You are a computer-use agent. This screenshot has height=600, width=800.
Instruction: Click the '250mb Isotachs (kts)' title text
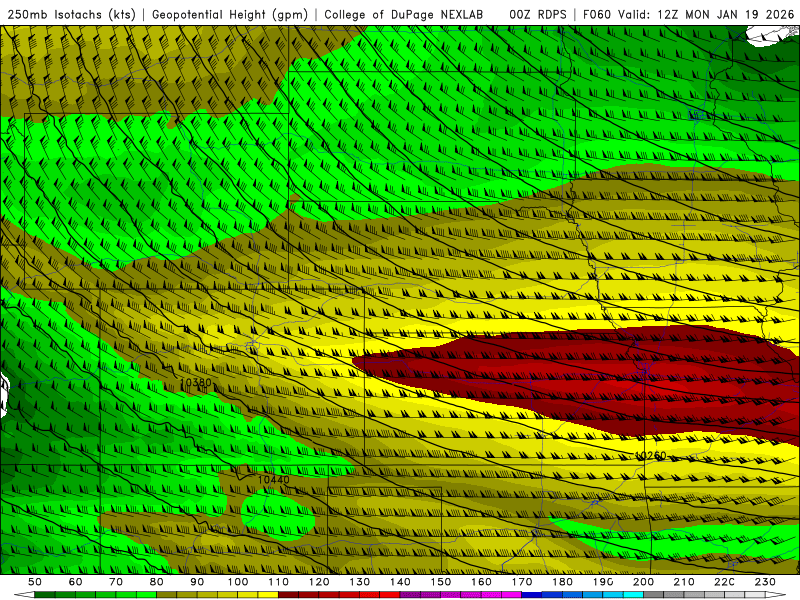(x=72, y=14)
